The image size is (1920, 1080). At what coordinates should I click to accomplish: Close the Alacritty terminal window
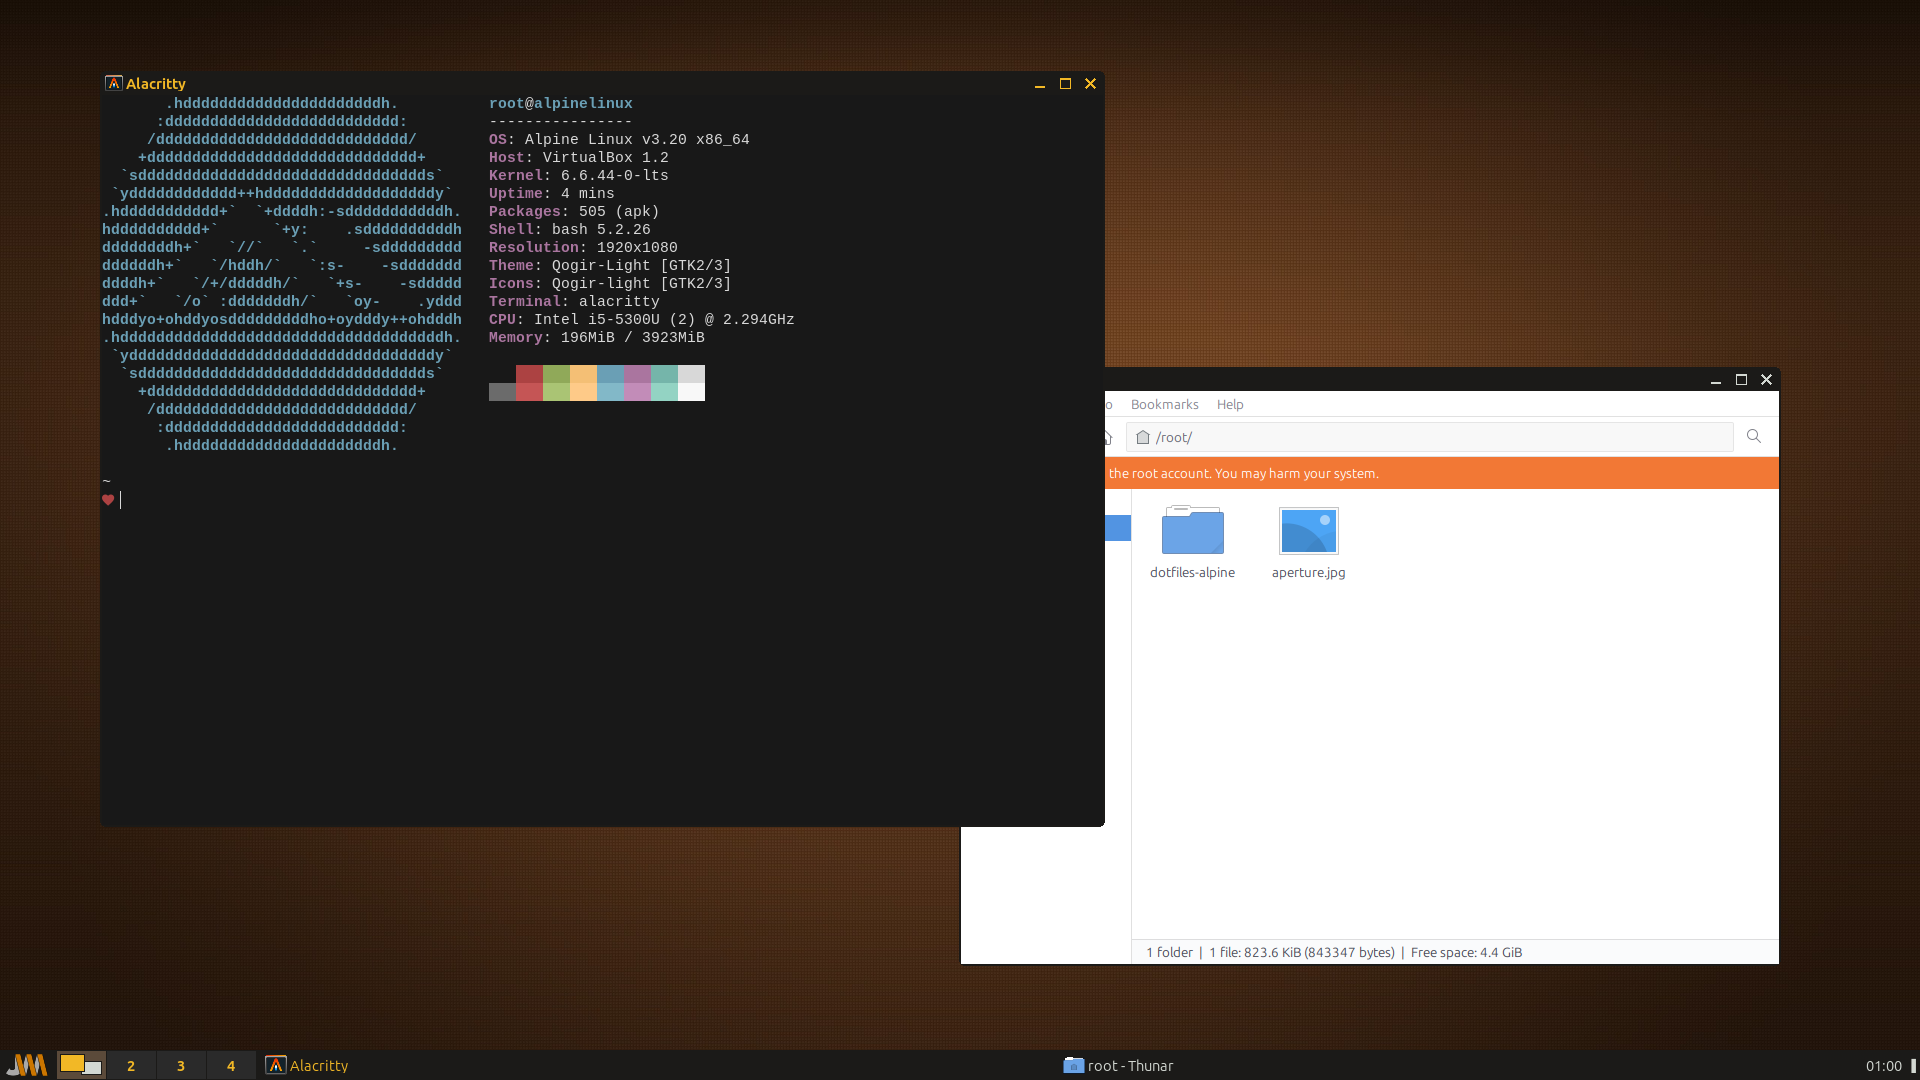1090,84
